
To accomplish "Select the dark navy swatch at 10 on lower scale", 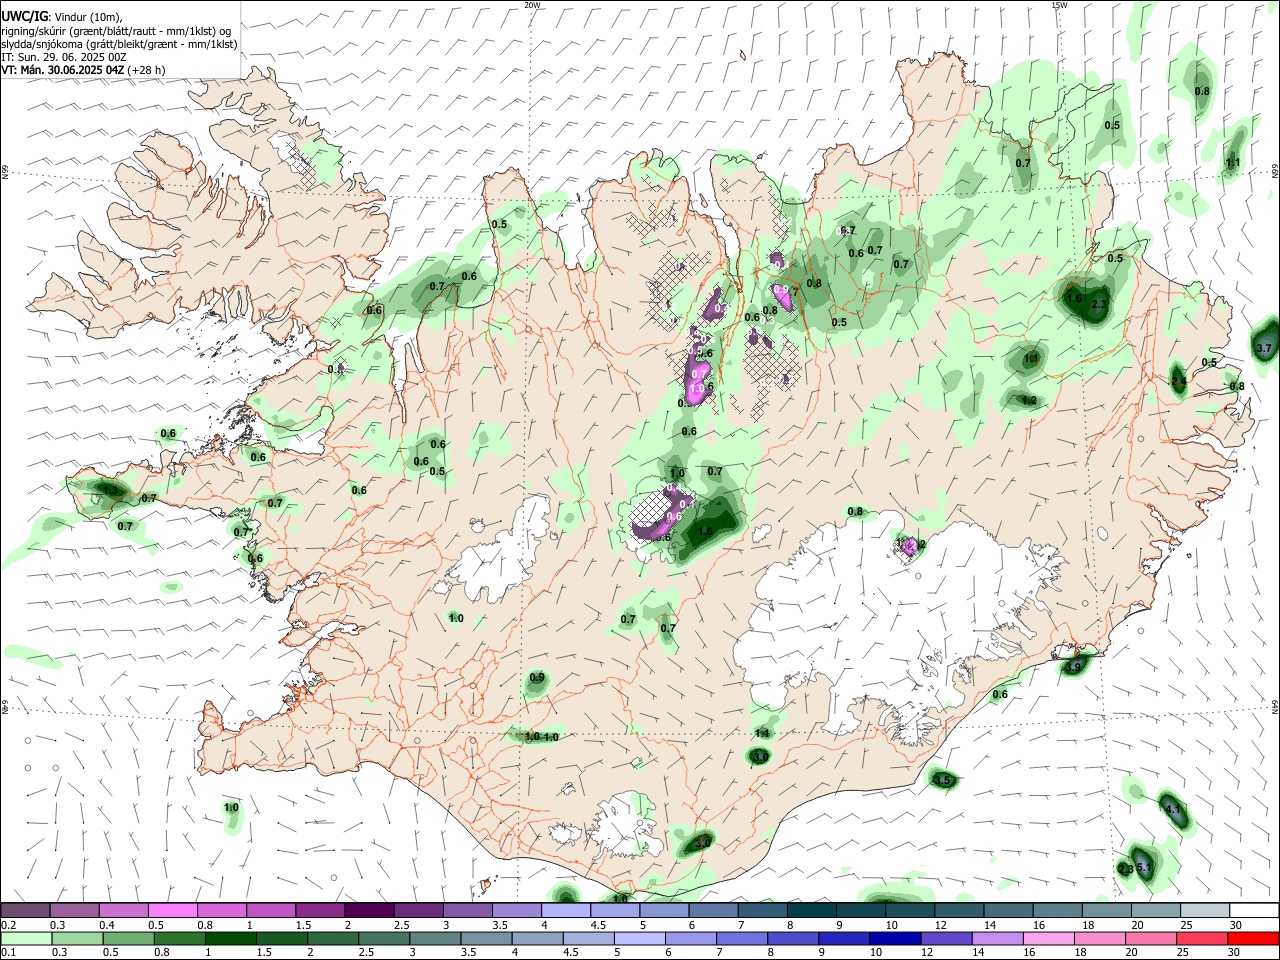I will coord(894,938).
